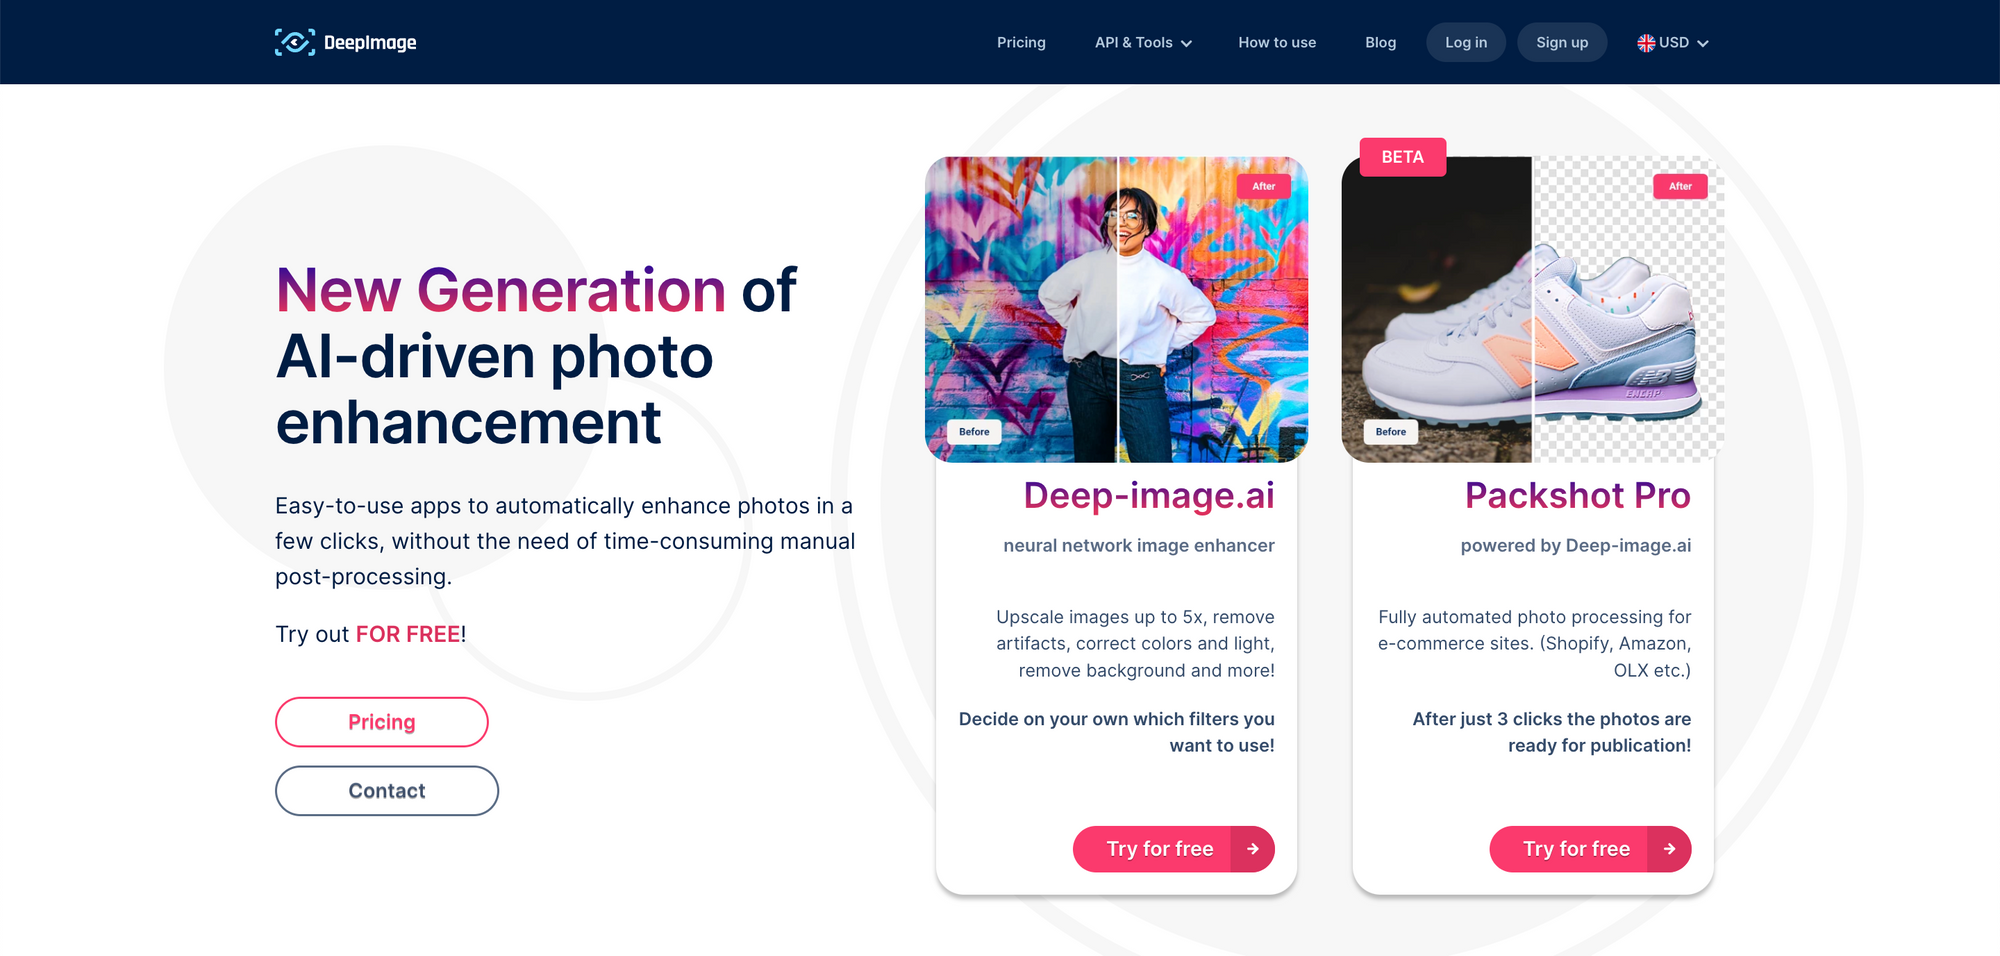Click the BETA badge on Packshot card
The height and width of the screenshot is (956, 2000).
coord(1403,157)
